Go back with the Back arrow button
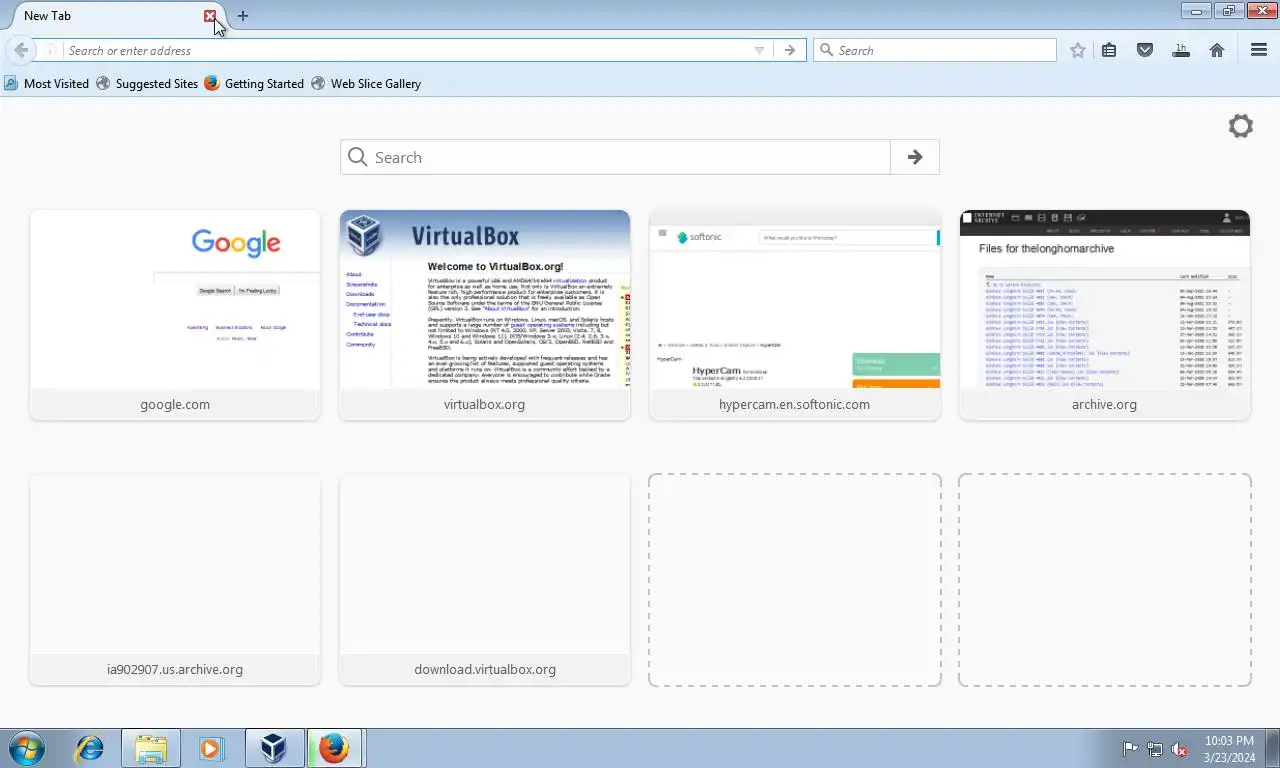Viewport: 1280px width, 768px height. point(21,50)
